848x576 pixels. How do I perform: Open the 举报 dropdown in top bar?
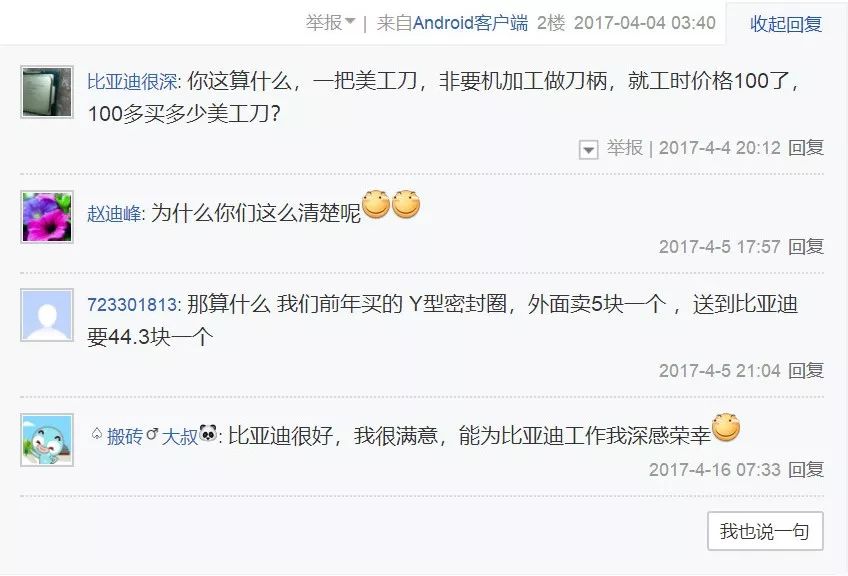click(x=330, y=23)
